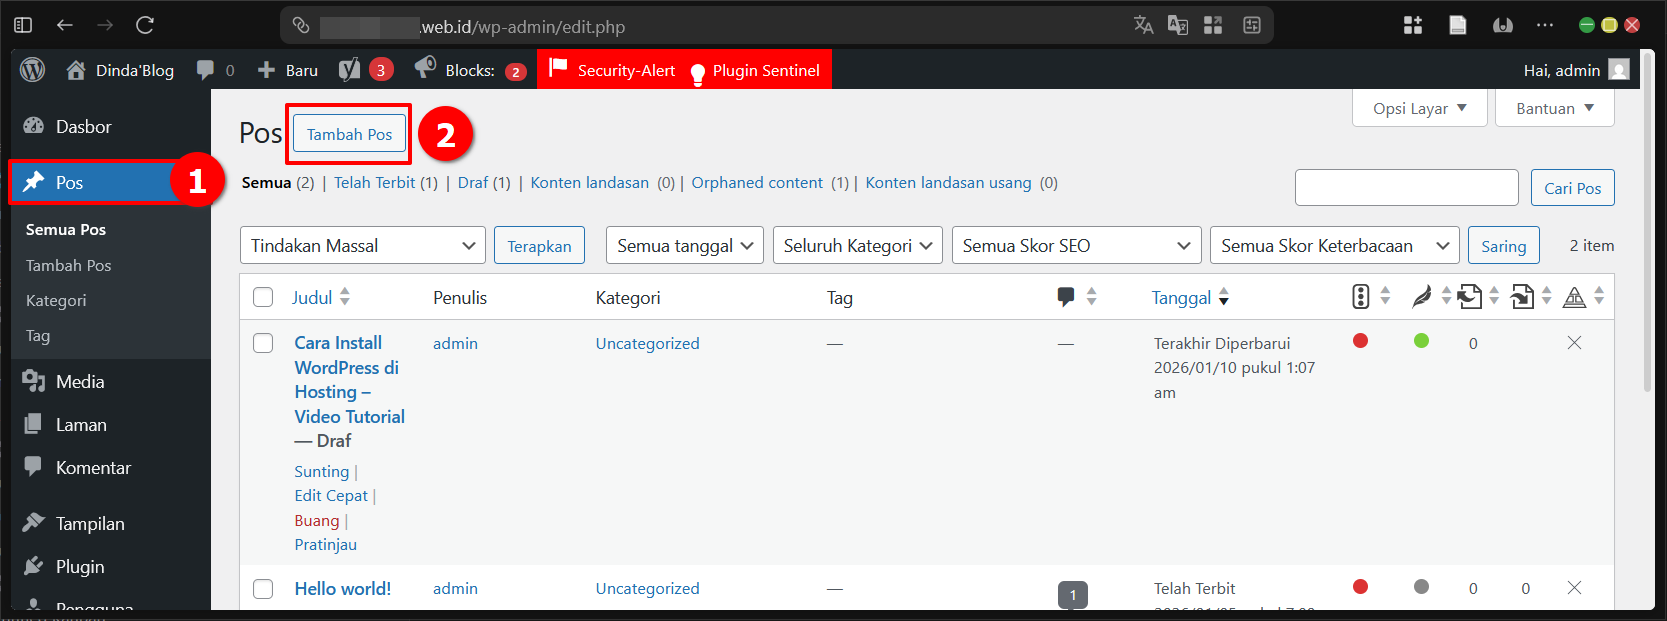Open comments bubble in admin bar
This screenshot has width=1667, height=621.
coord(206,70)
